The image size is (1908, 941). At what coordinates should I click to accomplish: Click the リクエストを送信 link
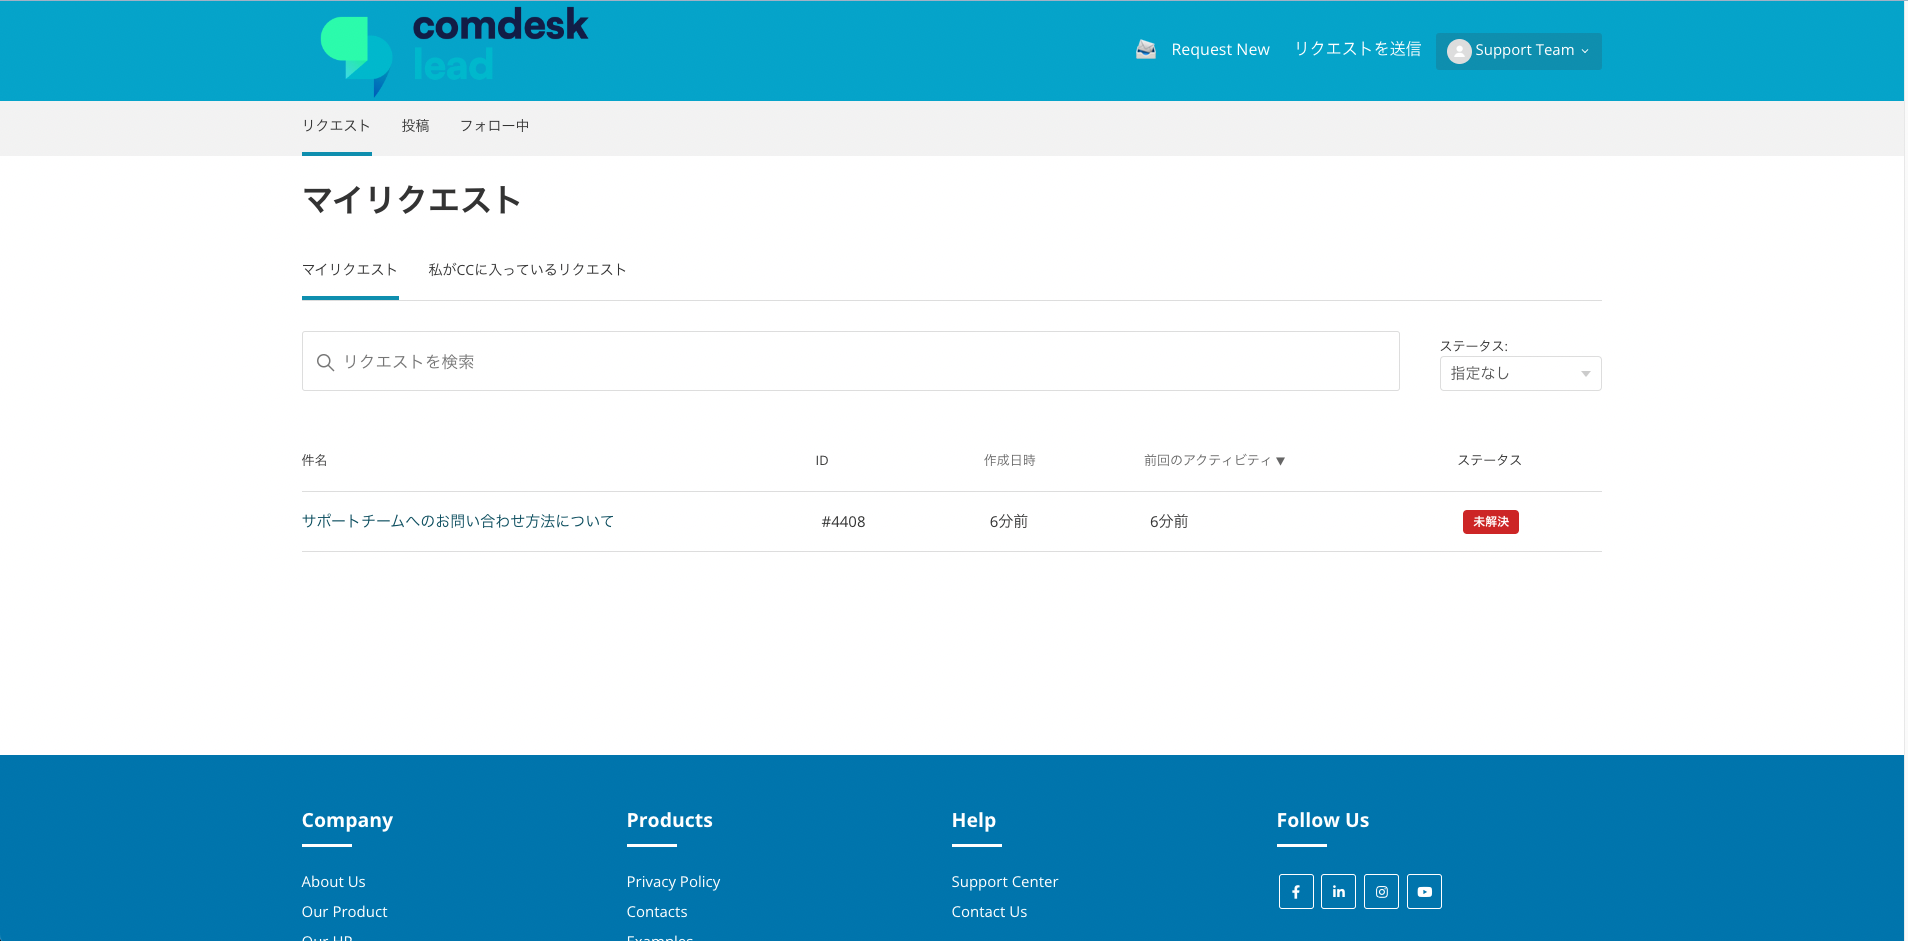pos(1357,47)
